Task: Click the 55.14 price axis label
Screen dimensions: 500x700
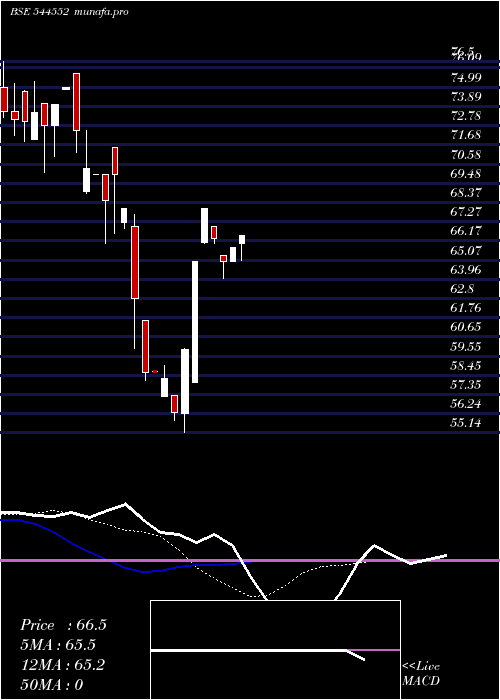Action: (466, 422)
